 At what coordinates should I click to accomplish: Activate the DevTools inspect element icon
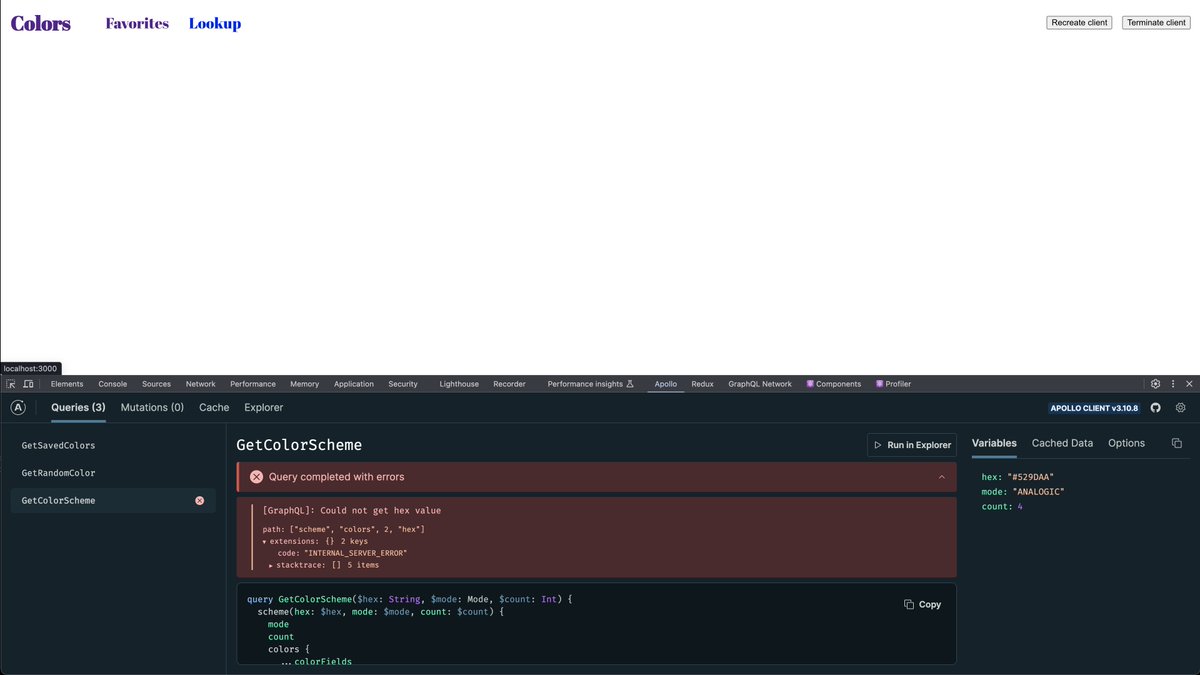pyautogui.click(x=11, y=384)
